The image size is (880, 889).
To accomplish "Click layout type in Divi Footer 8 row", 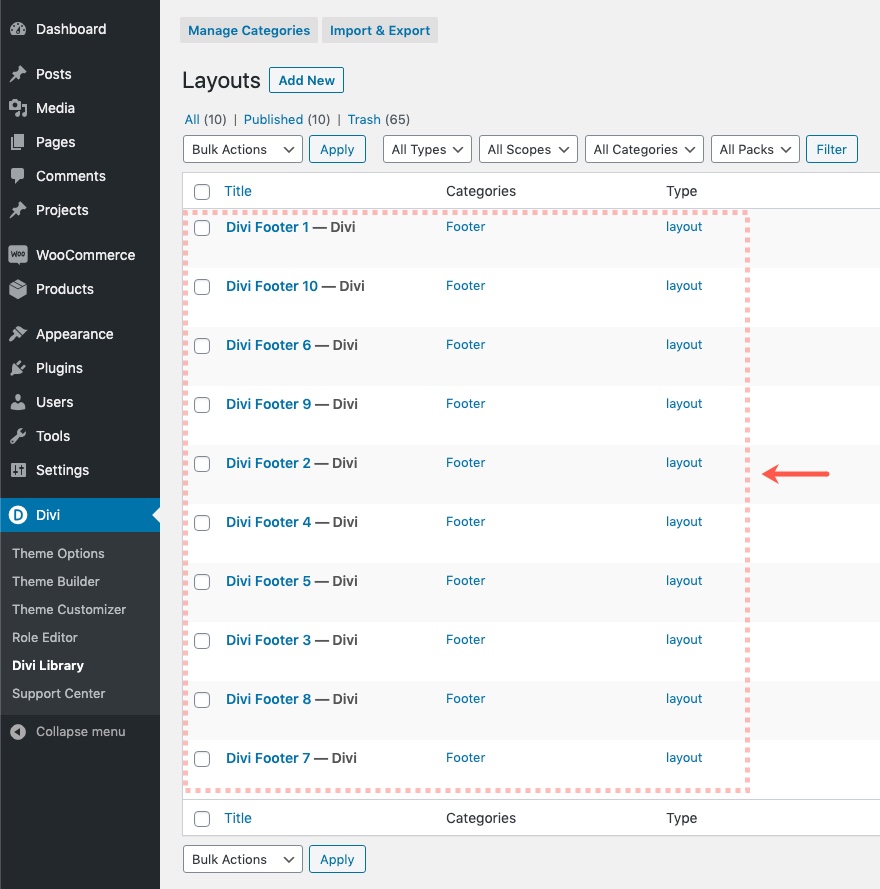I will (684, 698).
